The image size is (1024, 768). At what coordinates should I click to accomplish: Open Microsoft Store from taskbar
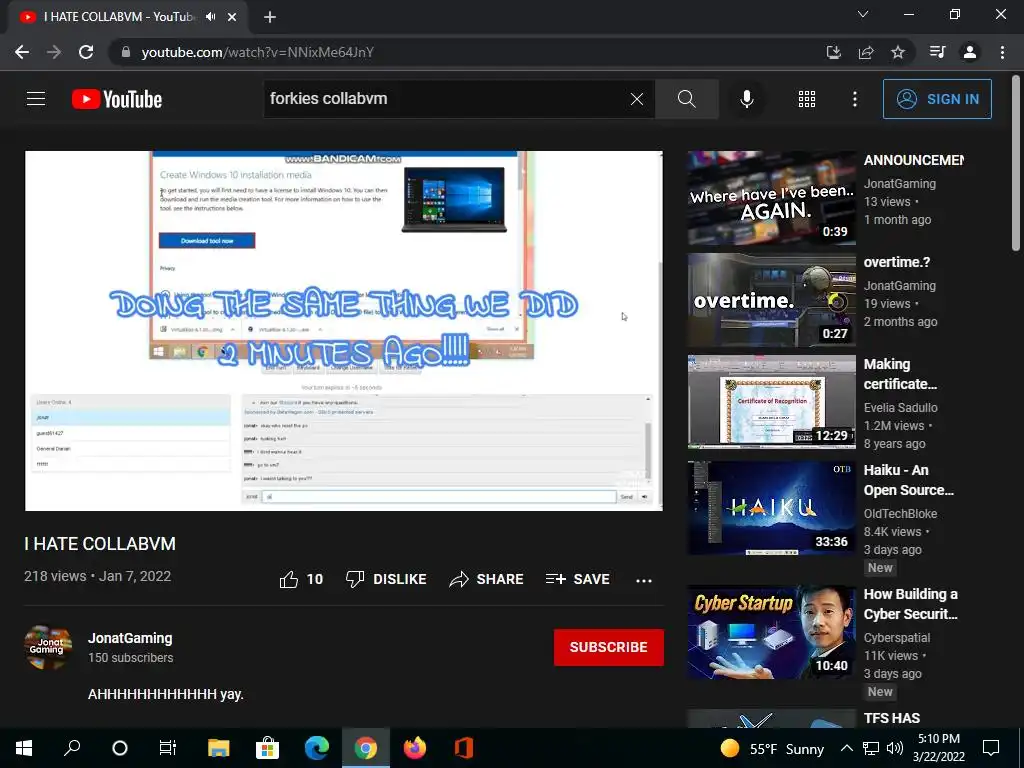[268, 748]
